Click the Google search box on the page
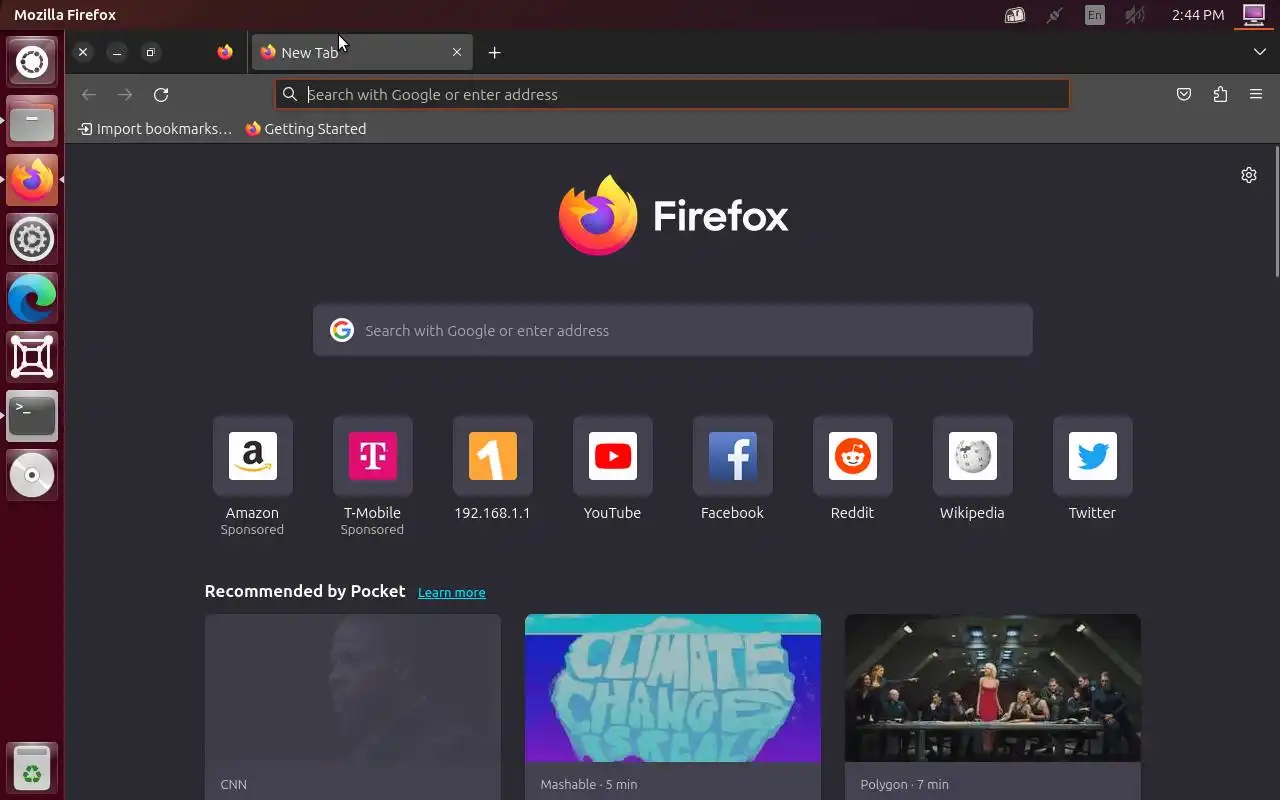1280x800 pixels. pyautogui.click(x=672, y=330)
